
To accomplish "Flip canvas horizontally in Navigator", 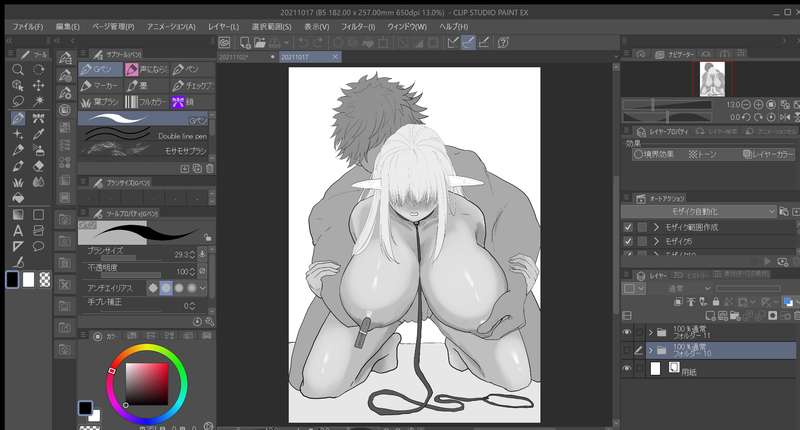I will click(785, 117).
